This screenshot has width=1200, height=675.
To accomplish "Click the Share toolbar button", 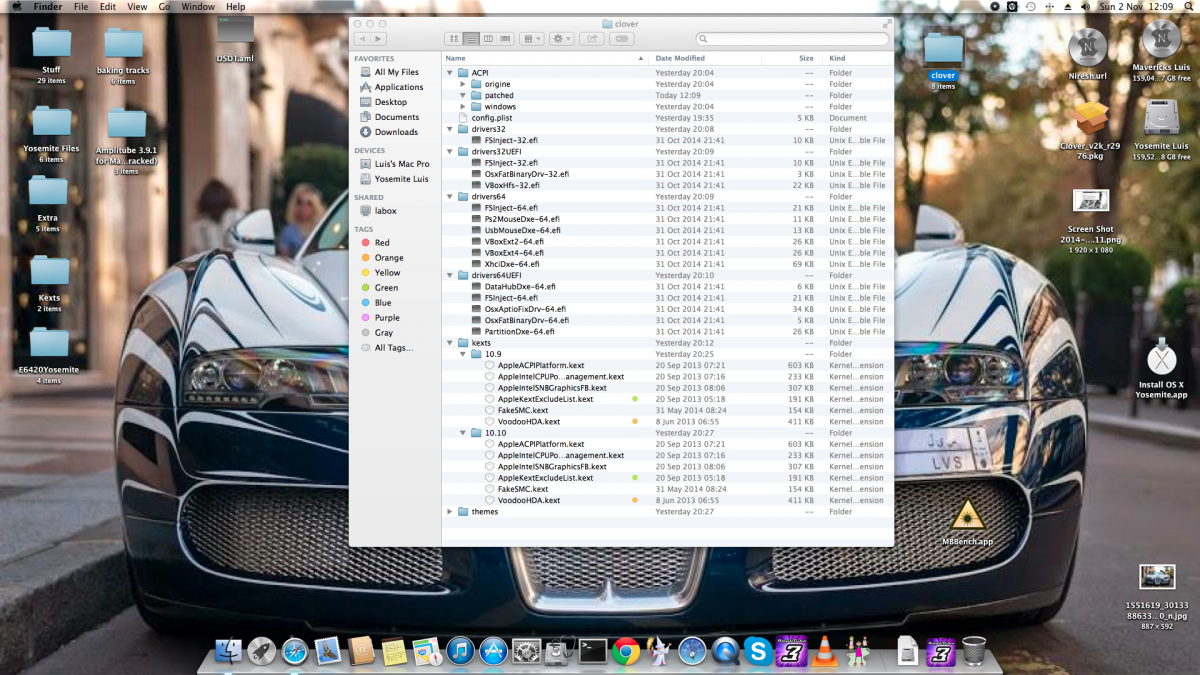I will pyautogui.click(x=591, y=39).
